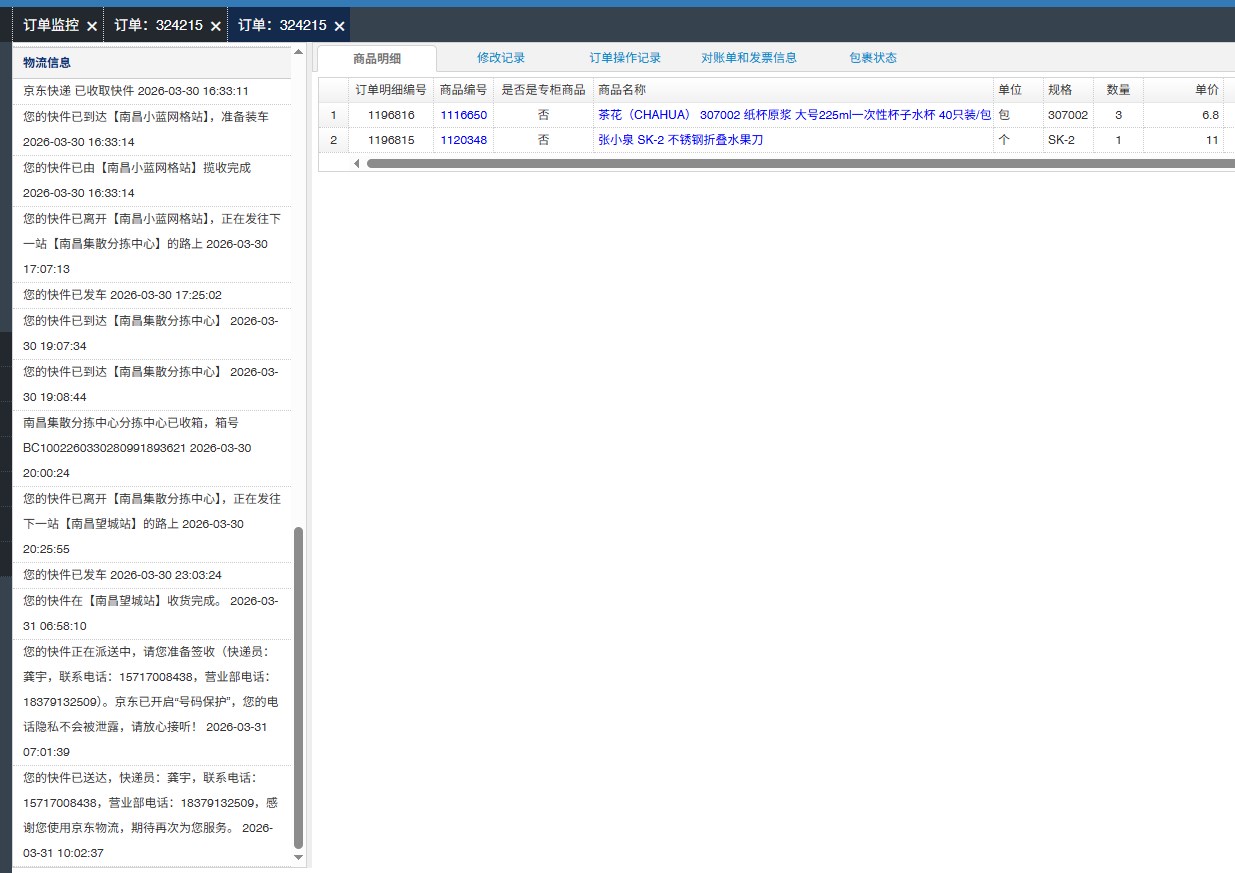
Task: Open the 订单操作记录 tab
Action: (x=624, y=58)
